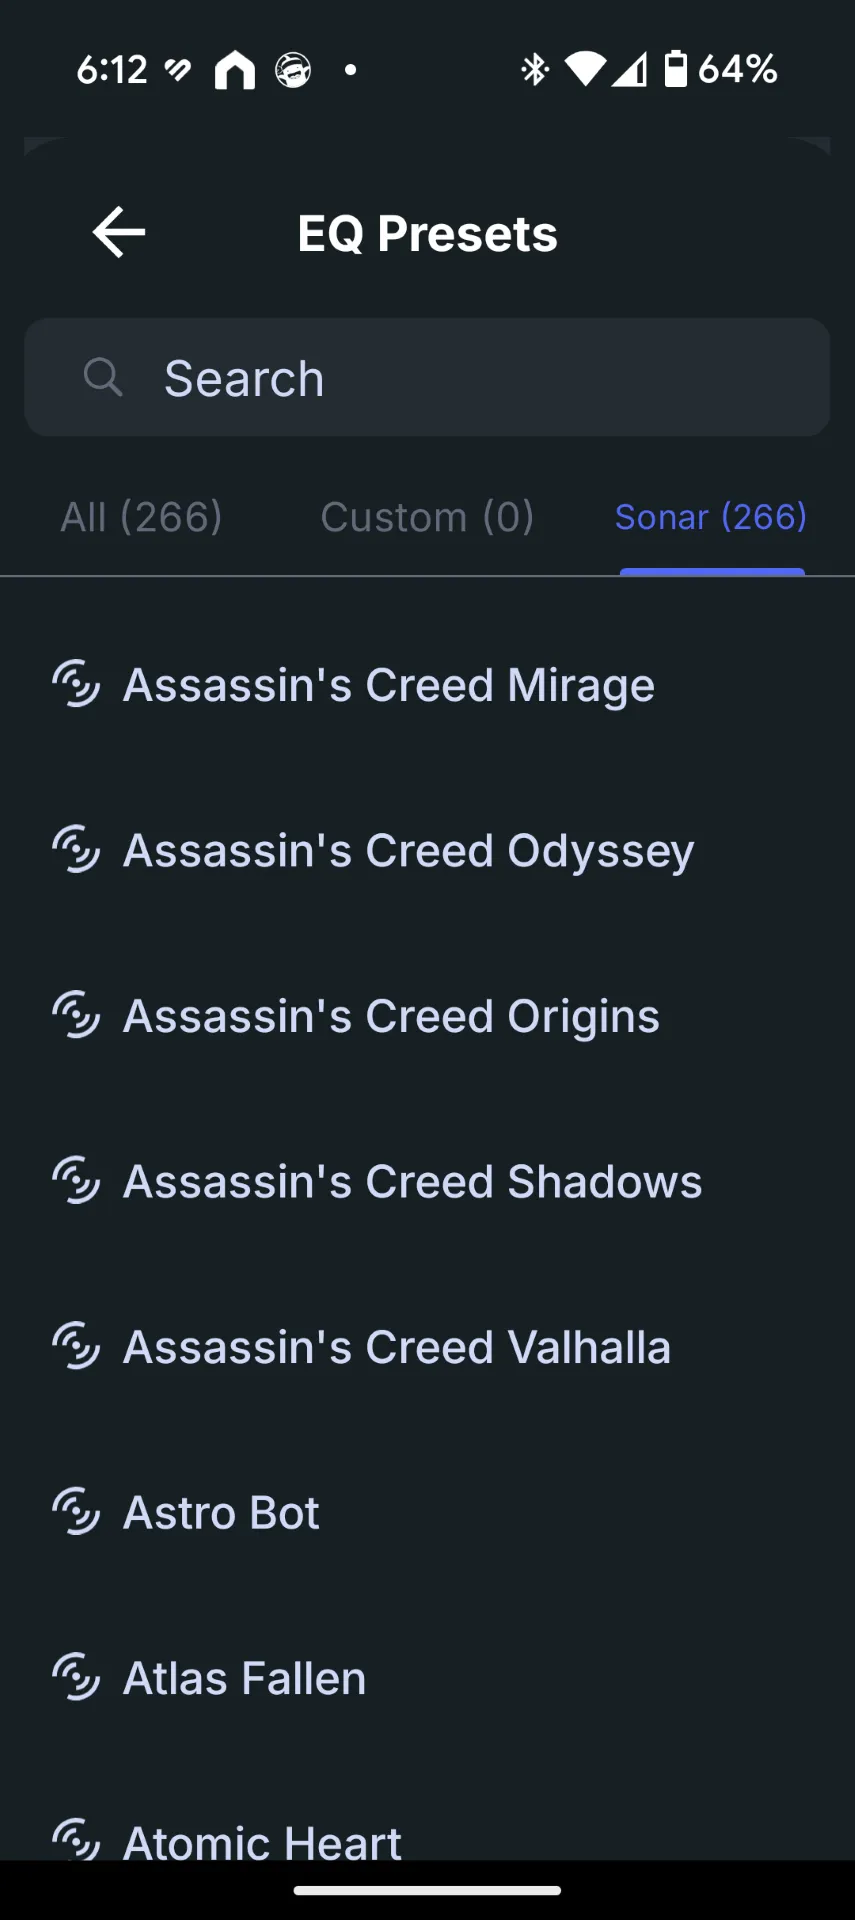This screenshot has height=1920, width=855.
Task: Tap the Sonar icon beside Assassin's Creed Shadows
Action: tap(76, 1180)
